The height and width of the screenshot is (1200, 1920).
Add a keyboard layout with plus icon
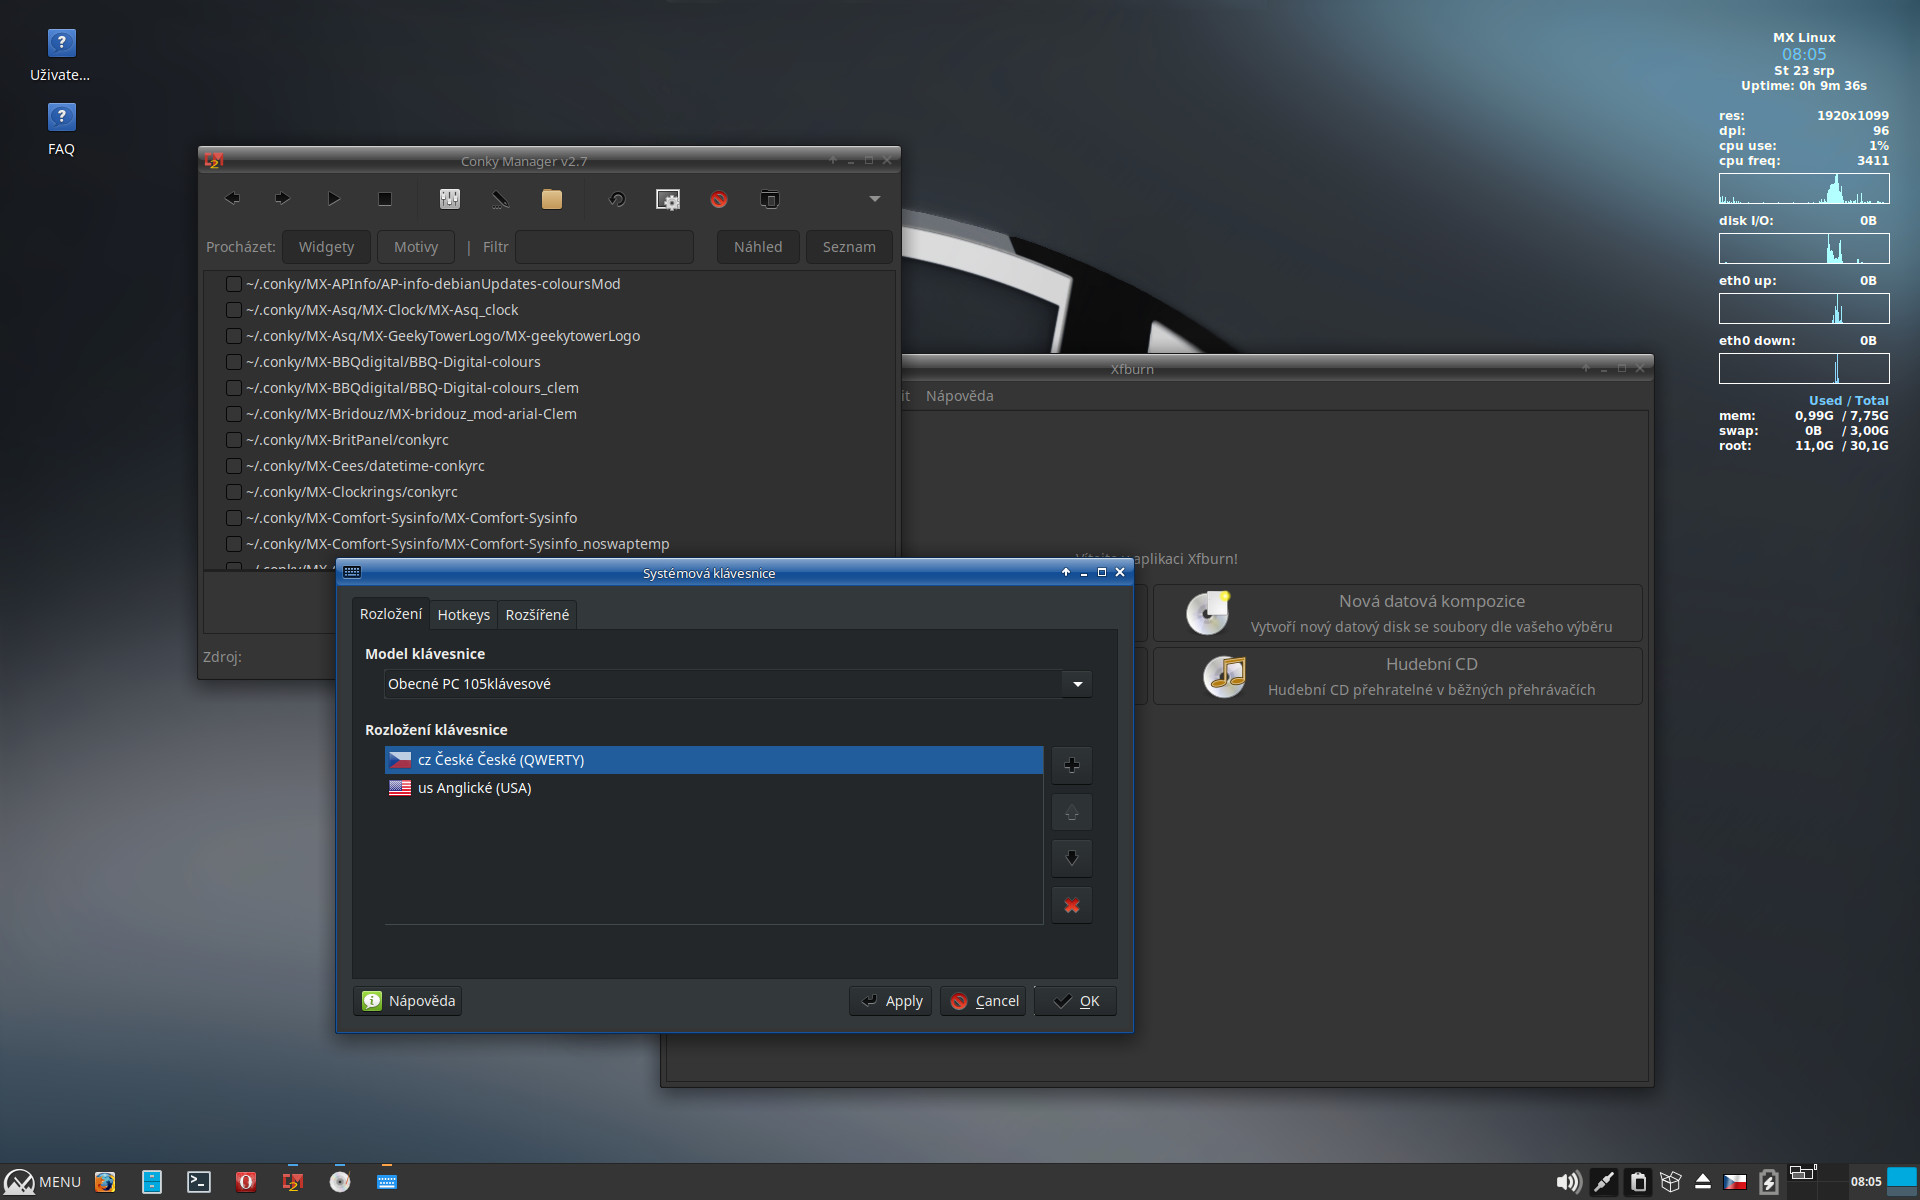pyautogui.click(x=1072, y=765)
